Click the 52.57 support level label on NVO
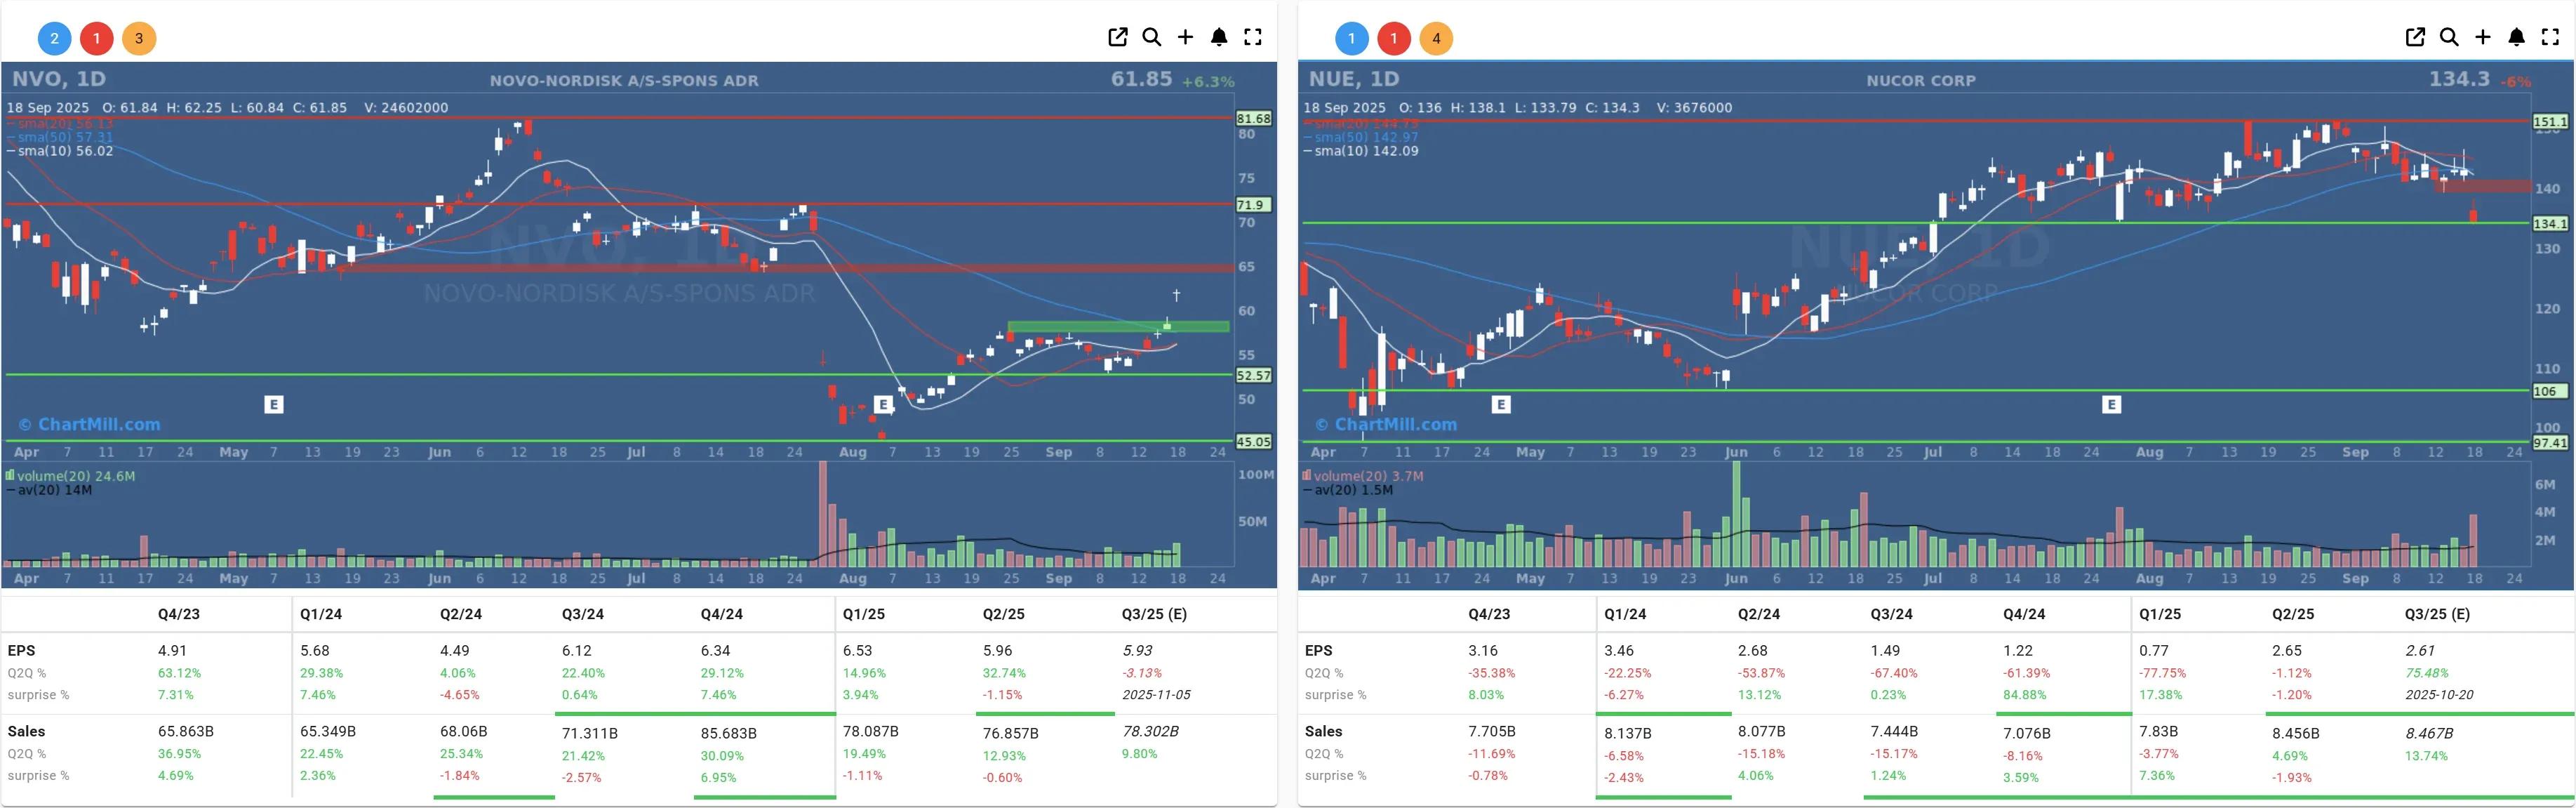Image resolution: width=2576 pixels, height=808 pixels. coord(1254,375)
